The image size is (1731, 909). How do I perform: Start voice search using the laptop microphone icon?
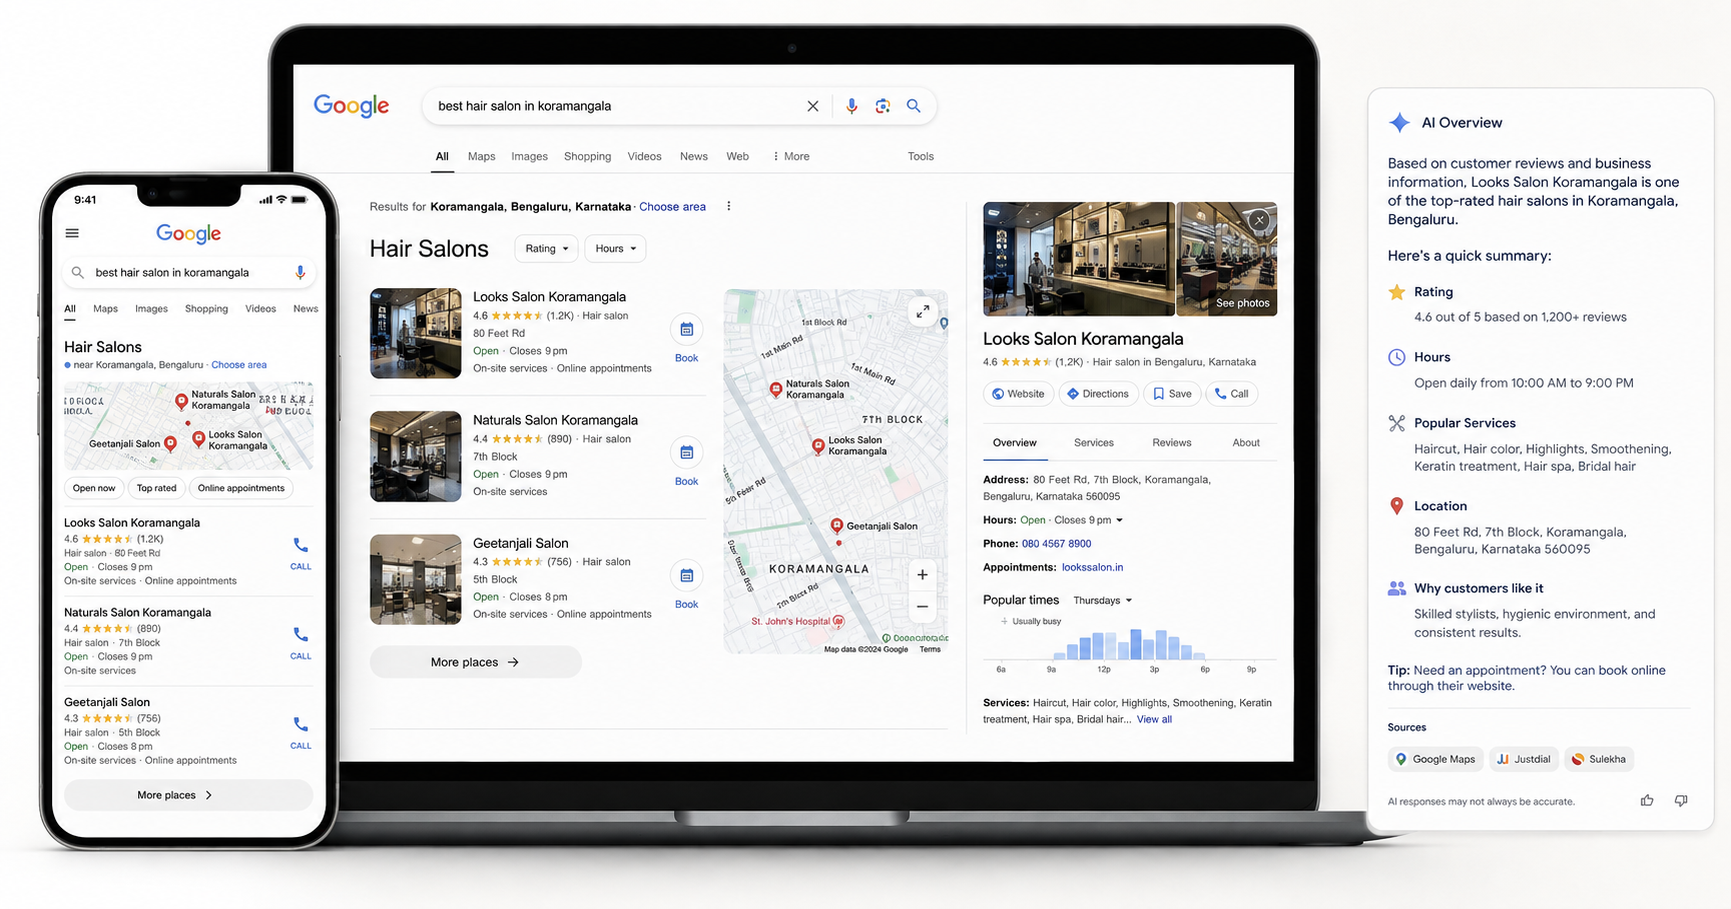coord(851,106)
